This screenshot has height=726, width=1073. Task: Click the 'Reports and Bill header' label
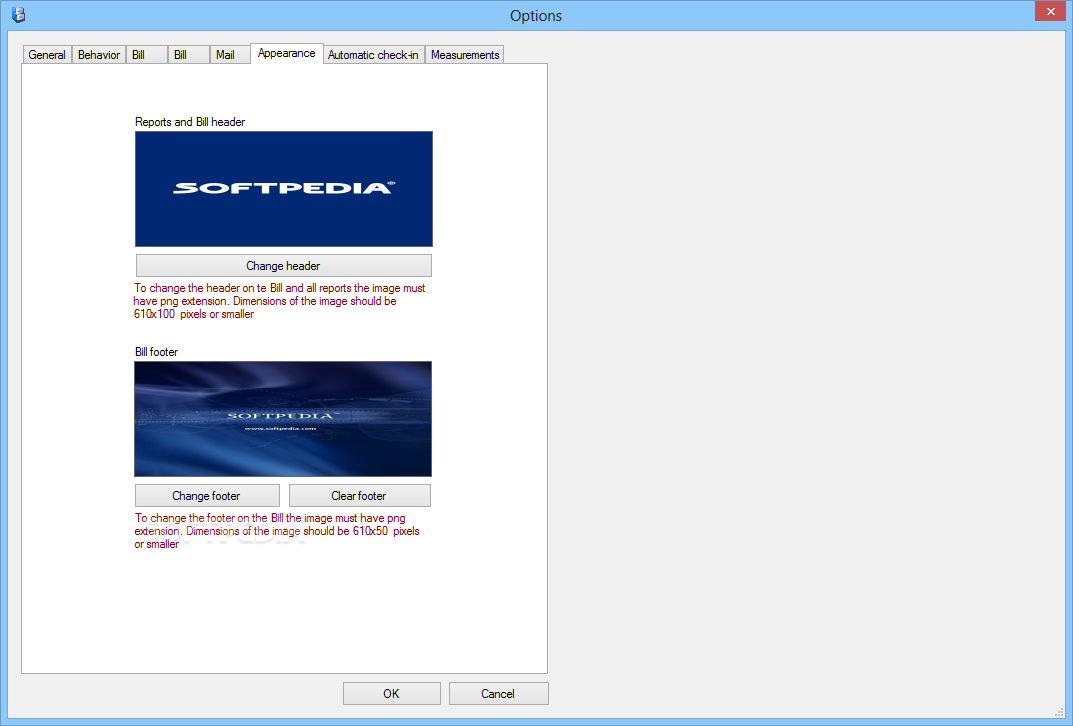point(190,122)
